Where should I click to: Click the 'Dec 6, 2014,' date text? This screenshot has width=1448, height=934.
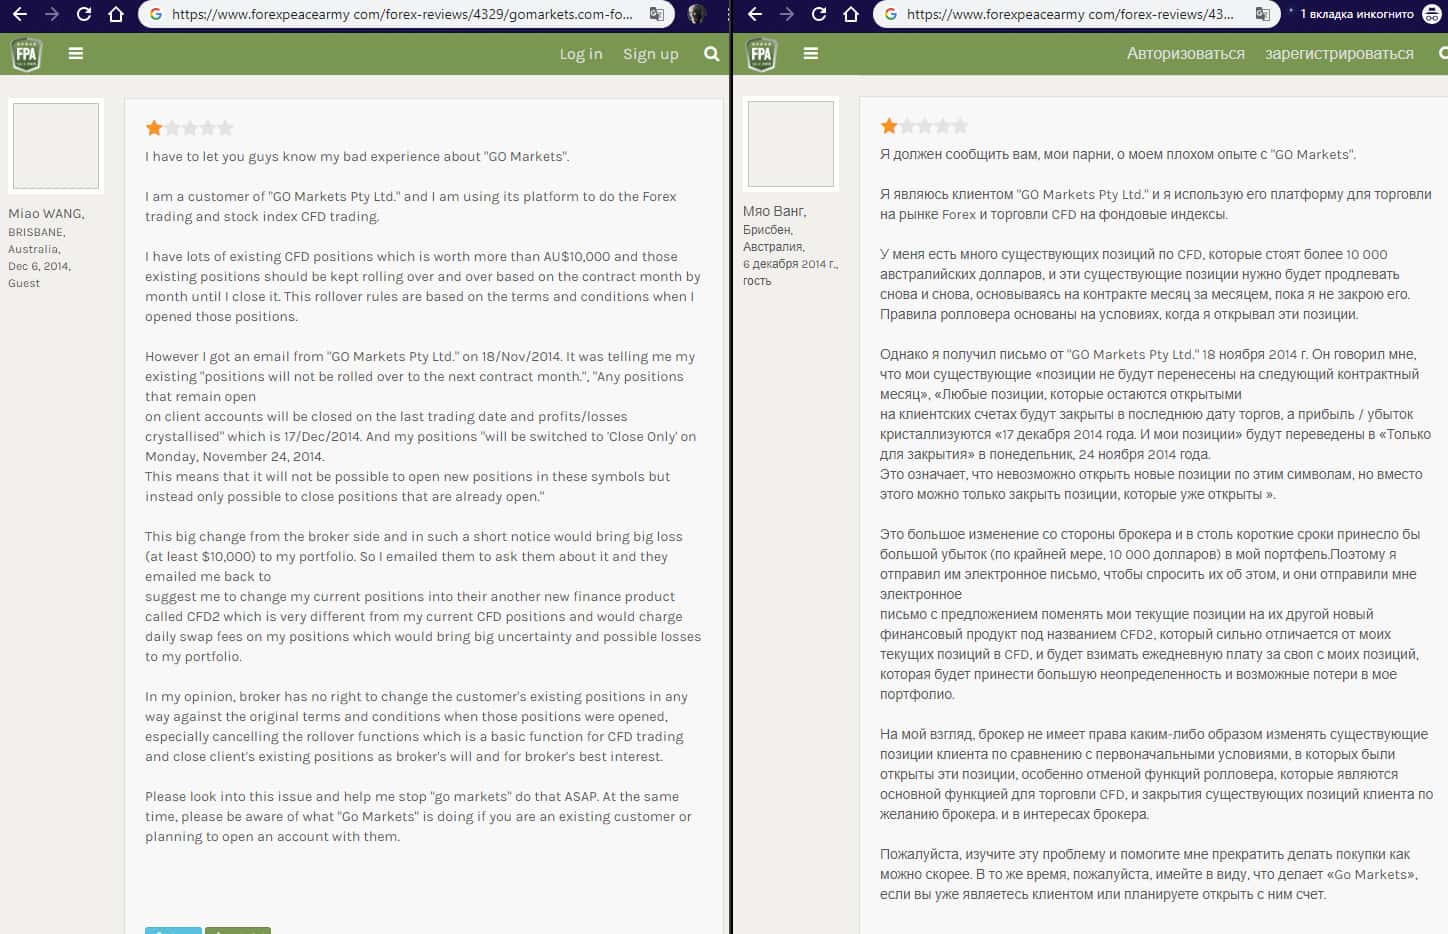[39, 266]
